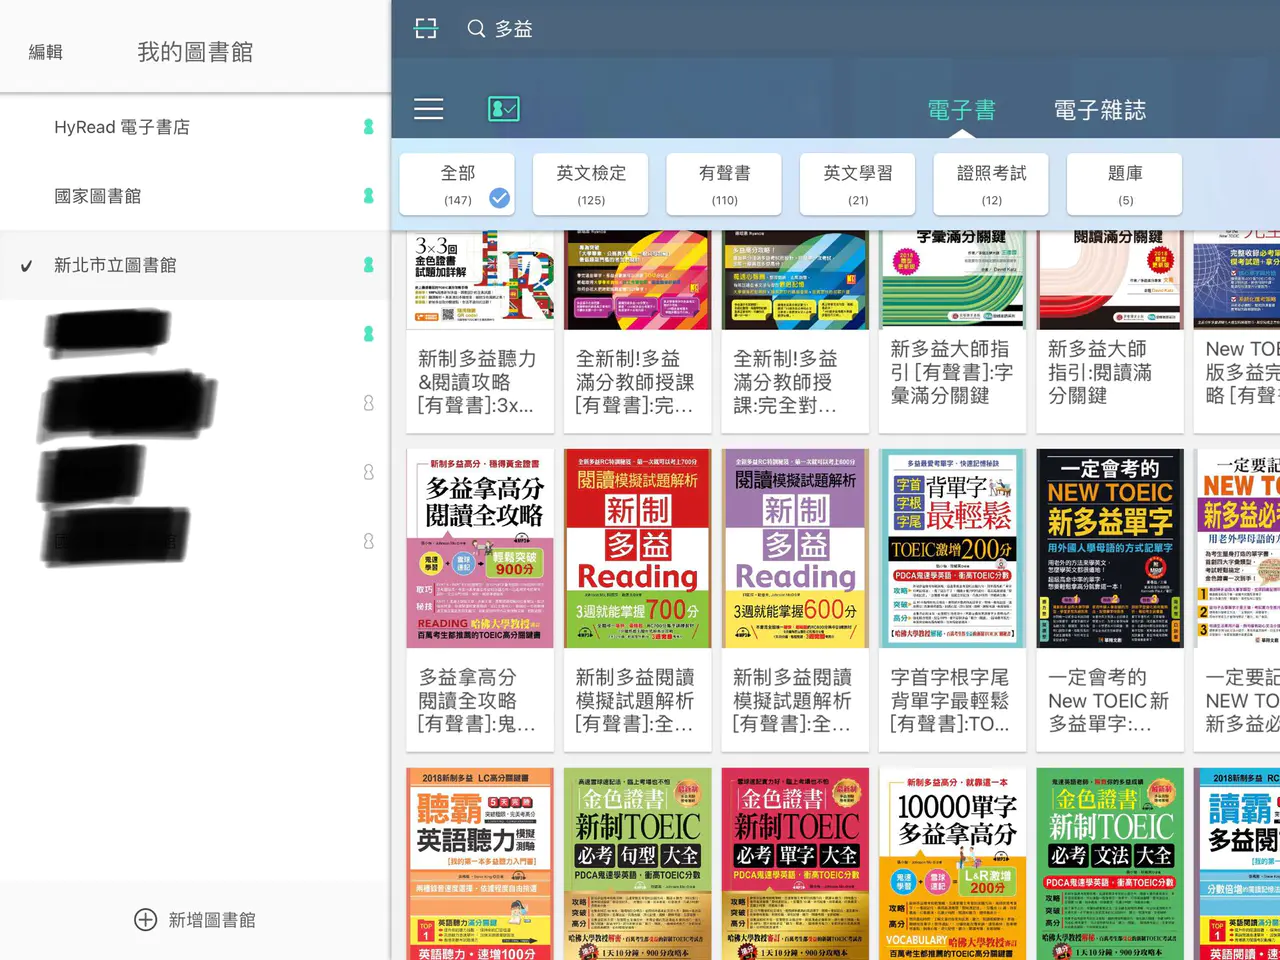The height and width of the screenshot is (960, 1280).
Task: Open the borrowed books checklist icon
Action: coord(503,108)
